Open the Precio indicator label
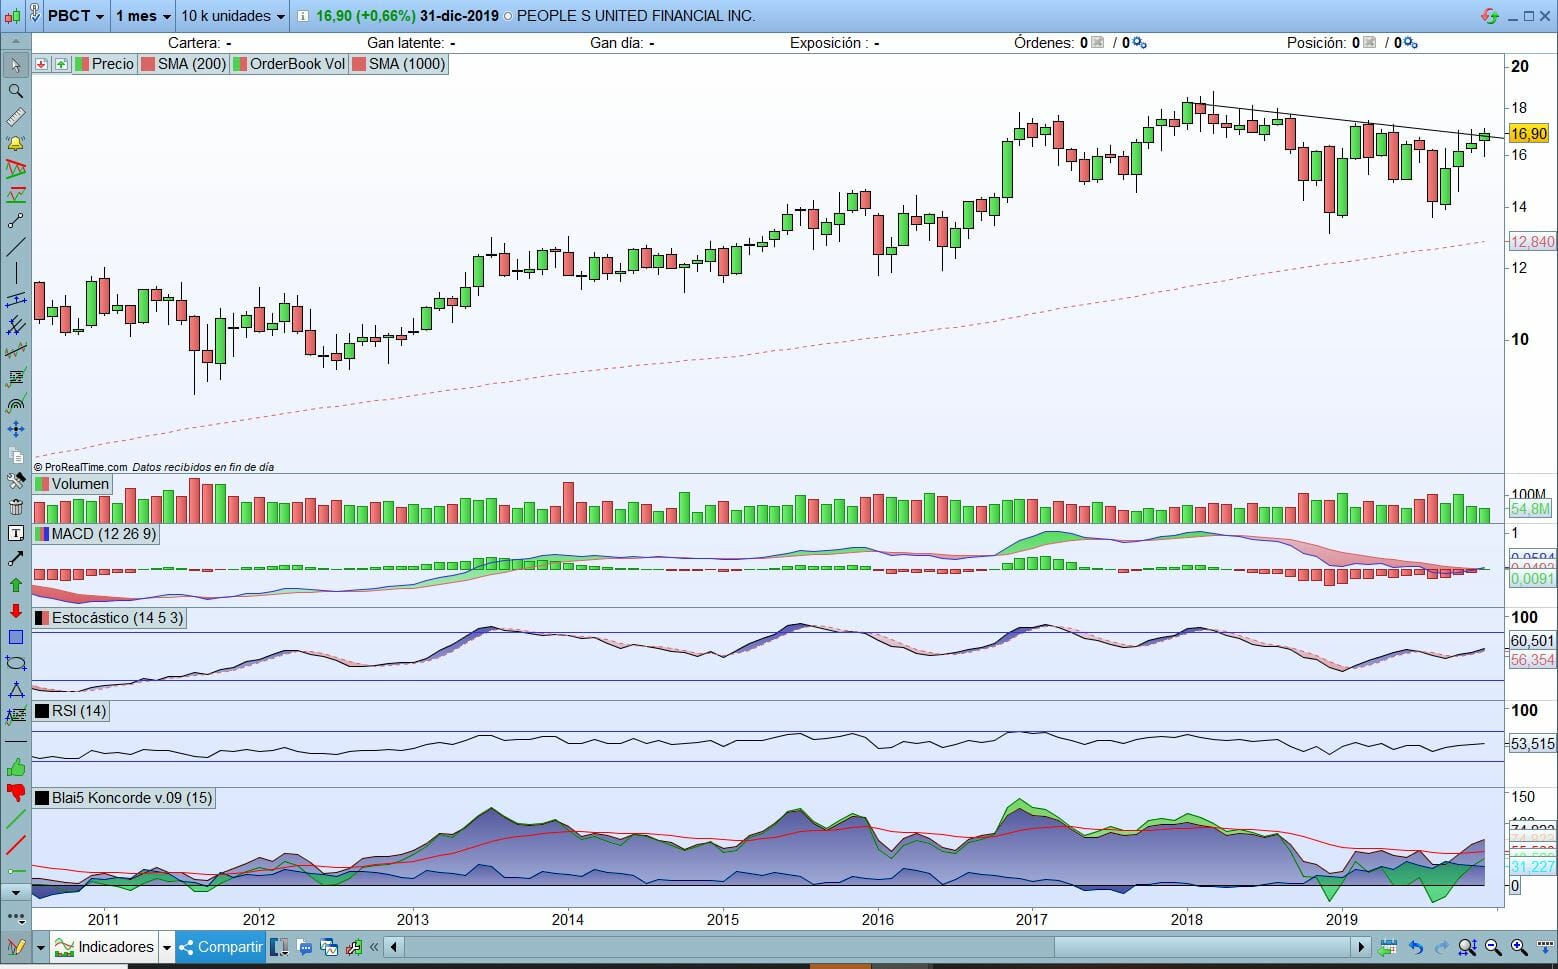 [x=105, y=64]
